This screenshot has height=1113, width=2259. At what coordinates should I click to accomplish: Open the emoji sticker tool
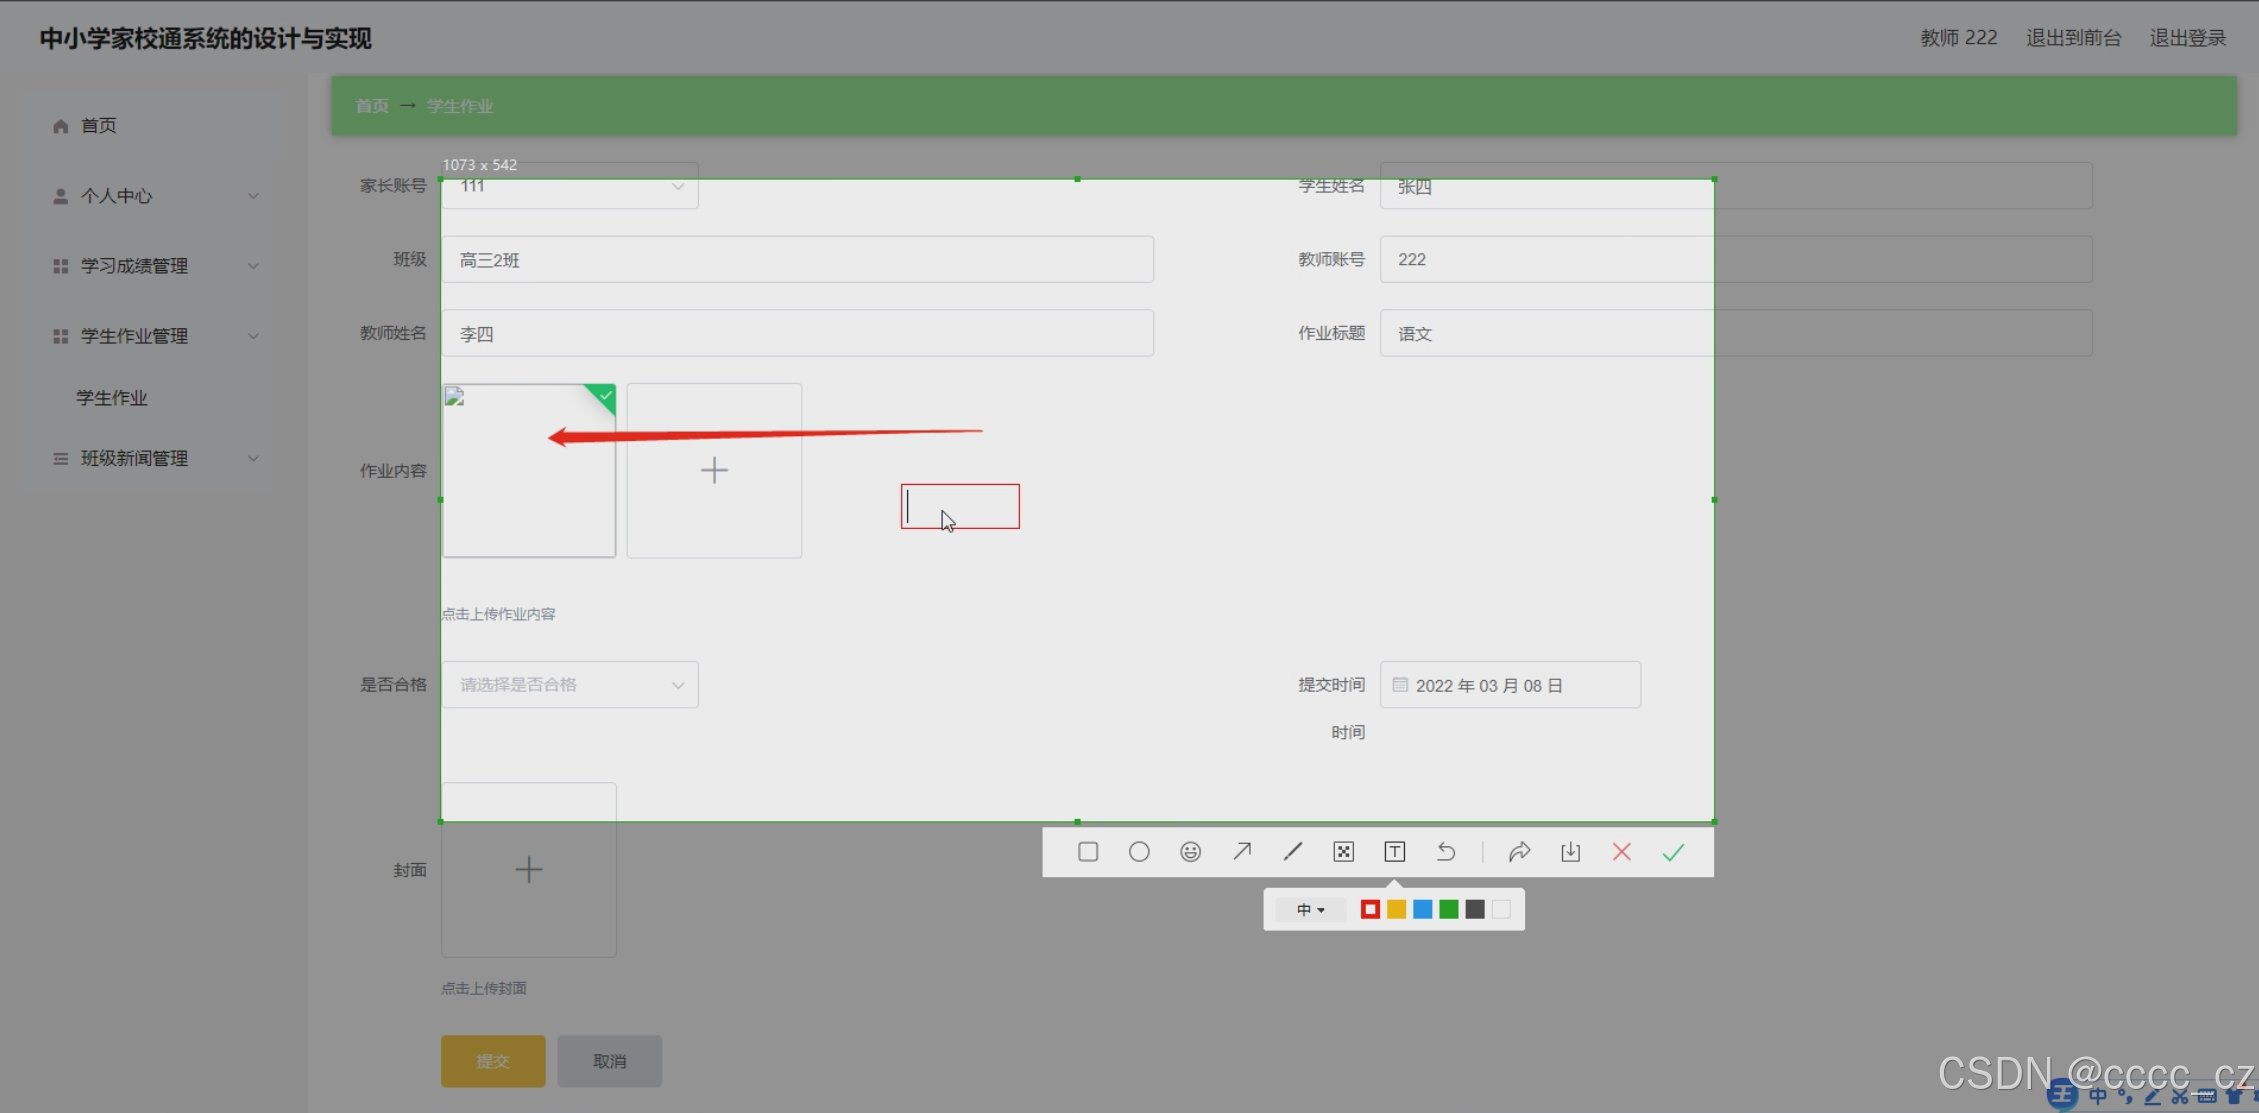click(x=1190, y=852)
